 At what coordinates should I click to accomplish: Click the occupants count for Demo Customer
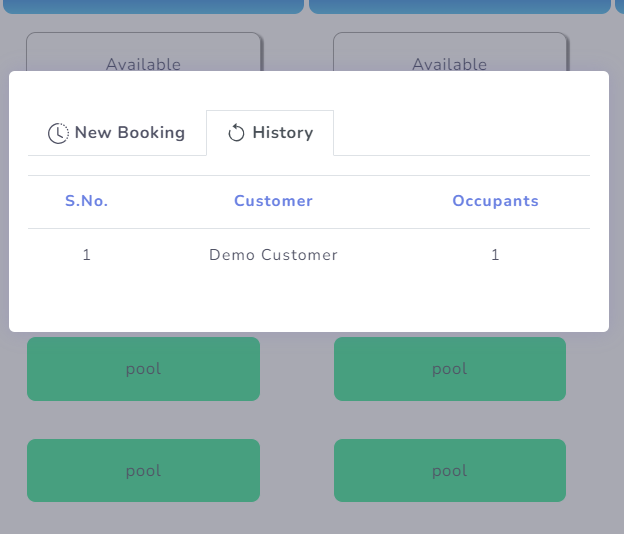[495, 255]
